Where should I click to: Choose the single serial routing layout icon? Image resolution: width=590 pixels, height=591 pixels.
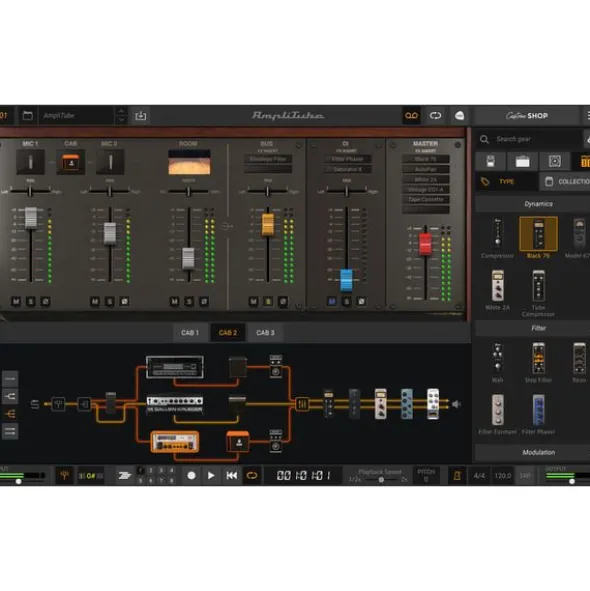tap(10, 379)
